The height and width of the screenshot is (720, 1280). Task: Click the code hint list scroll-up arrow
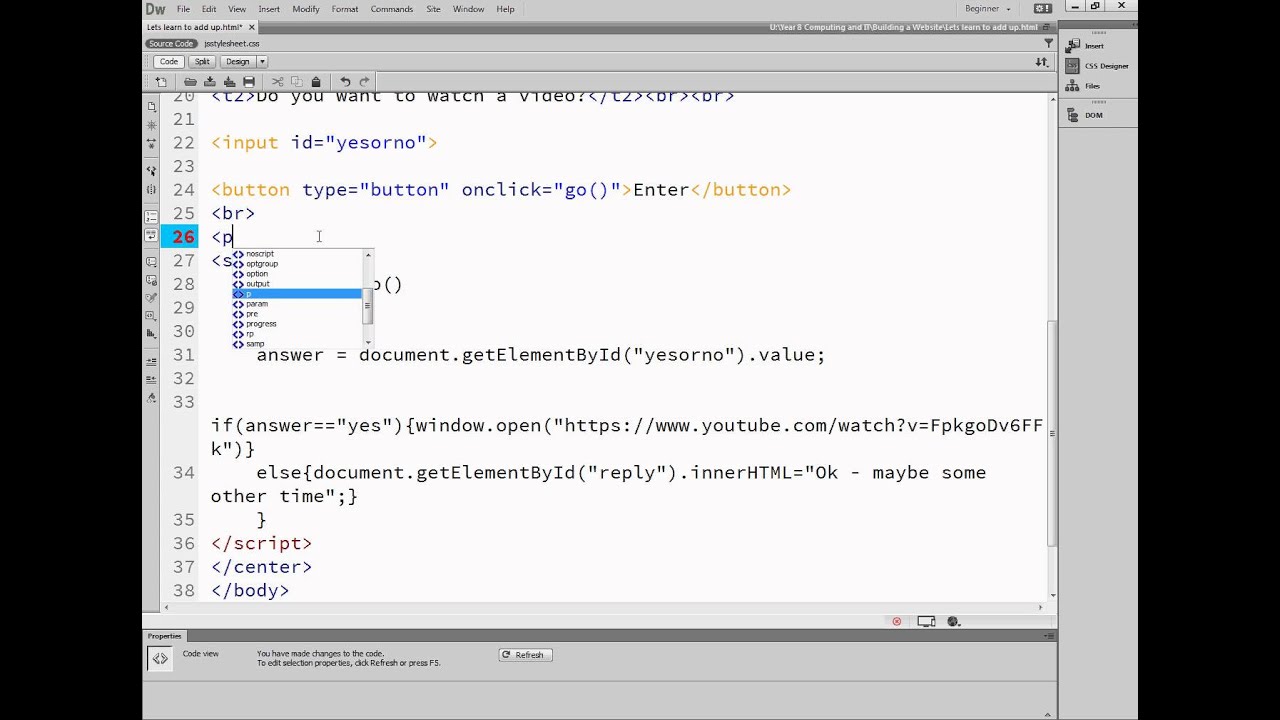[368, 254]
